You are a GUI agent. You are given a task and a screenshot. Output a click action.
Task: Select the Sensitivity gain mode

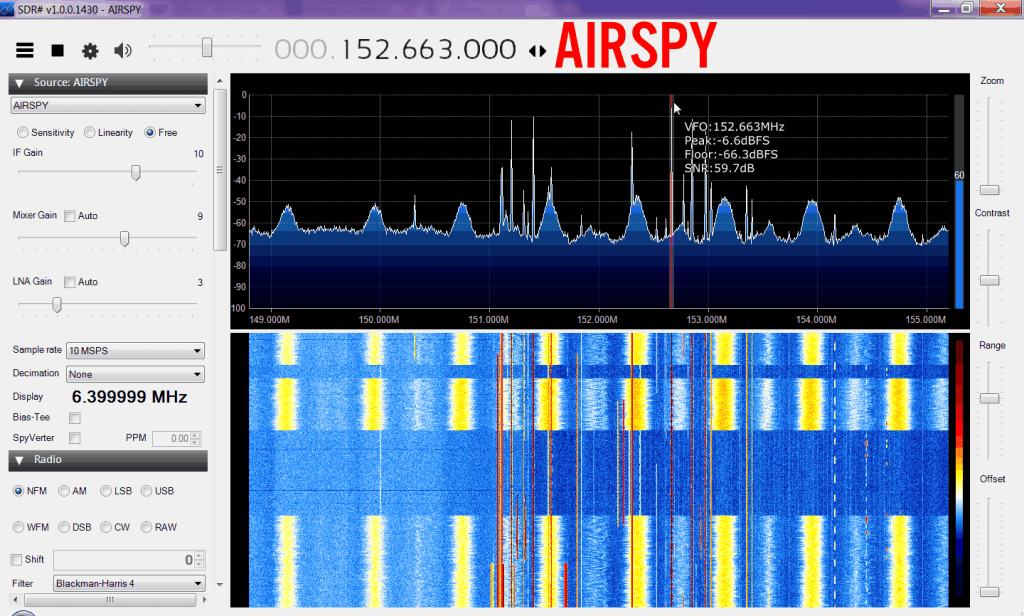(22, 132)
